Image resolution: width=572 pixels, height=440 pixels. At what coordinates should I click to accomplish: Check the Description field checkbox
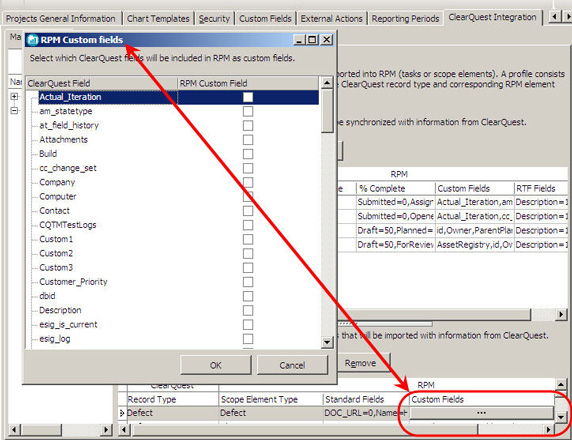(x=248, y=310)
